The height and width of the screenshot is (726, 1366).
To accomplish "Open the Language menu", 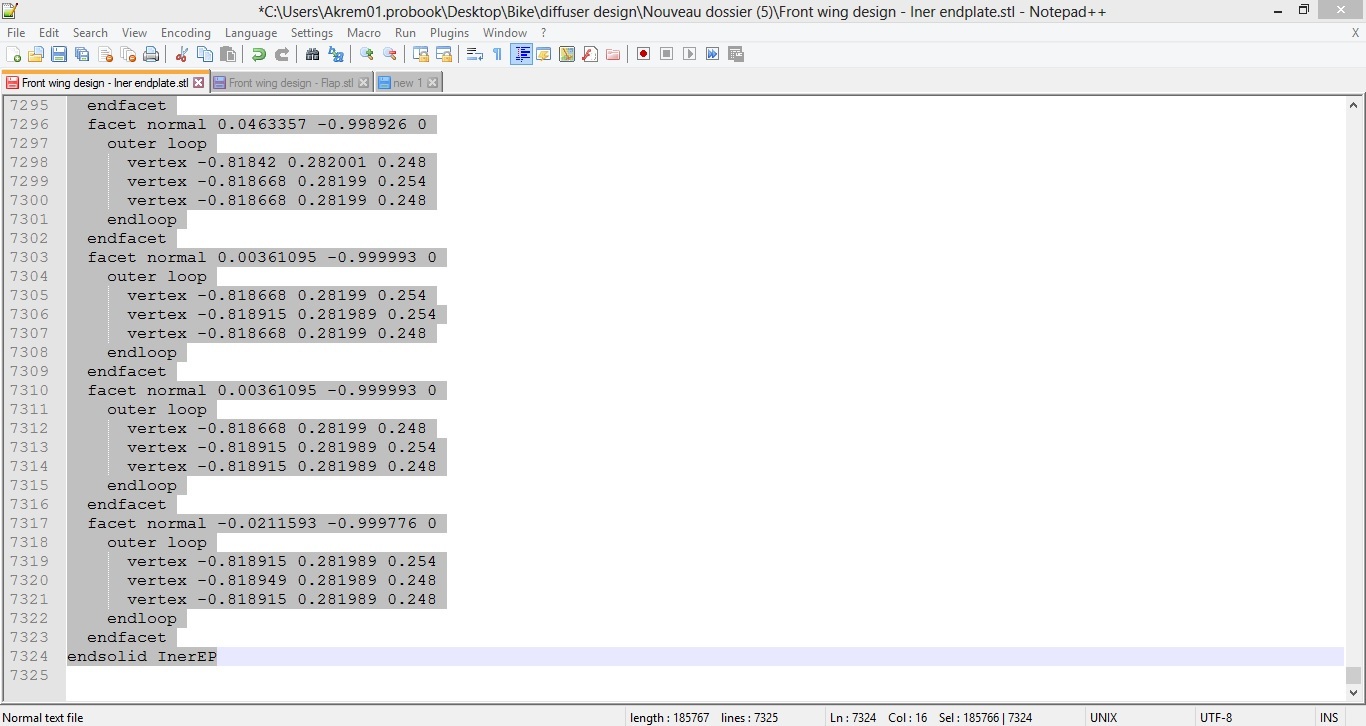I will (251, 33).
